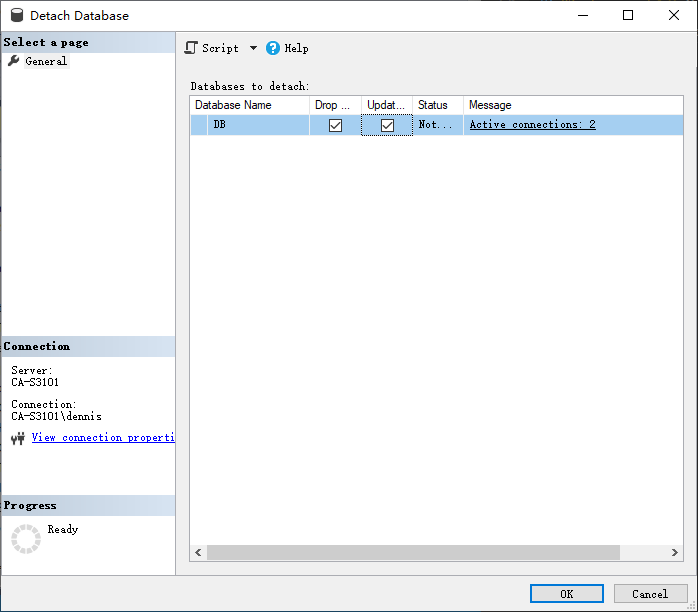Open the Active connections: 2 link
Screen dimensions: 698x612
tap(532, 125)
